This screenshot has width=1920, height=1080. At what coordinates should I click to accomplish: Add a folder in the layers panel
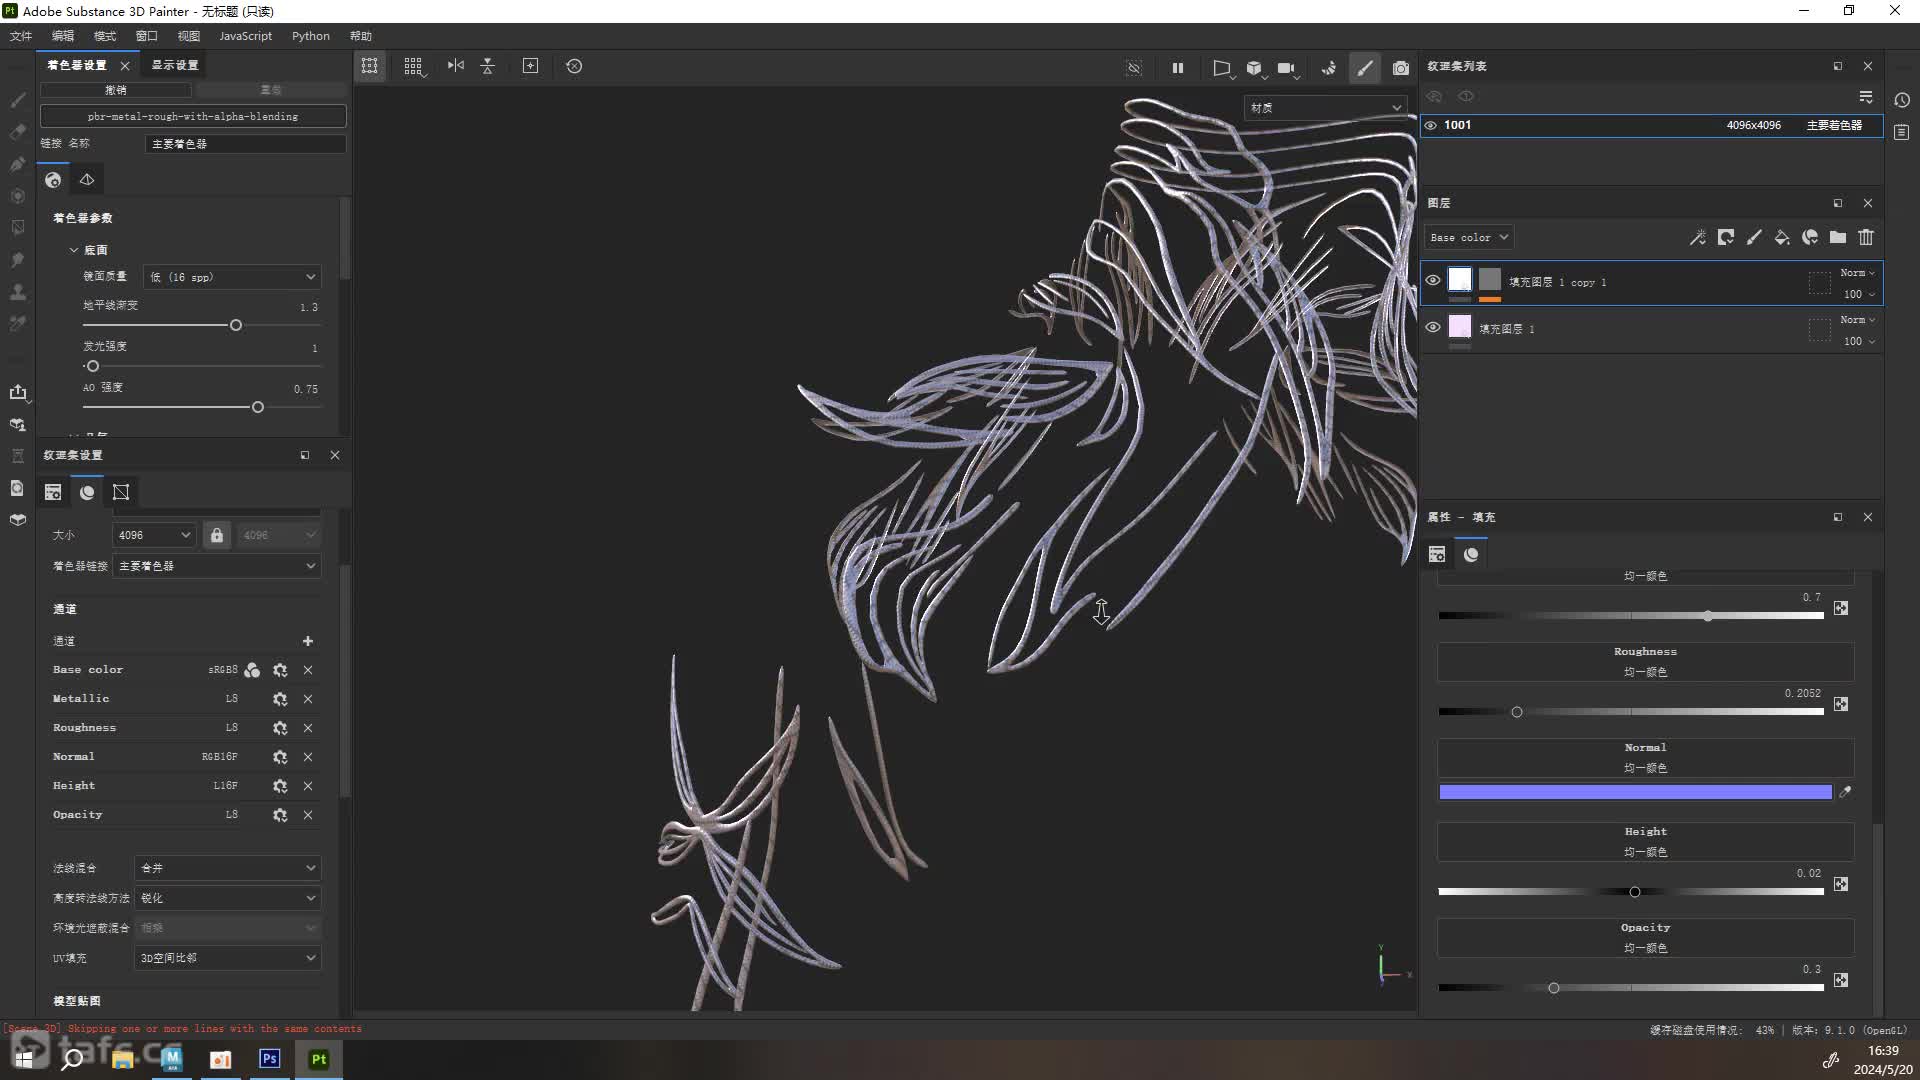pos(1838,238)
